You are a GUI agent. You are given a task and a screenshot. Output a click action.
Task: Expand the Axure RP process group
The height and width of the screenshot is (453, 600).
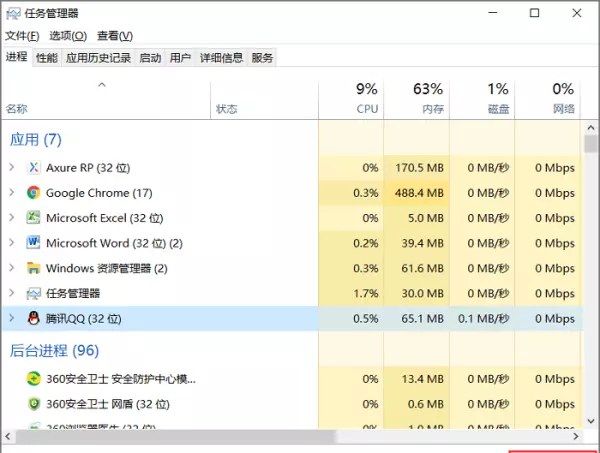[x=11, y=167]
